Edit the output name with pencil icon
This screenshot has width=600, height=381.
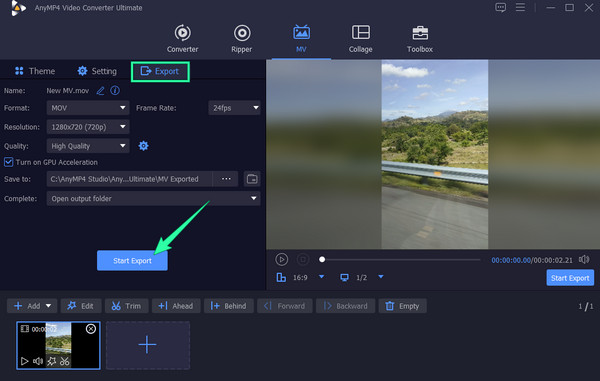coord(100,91)
